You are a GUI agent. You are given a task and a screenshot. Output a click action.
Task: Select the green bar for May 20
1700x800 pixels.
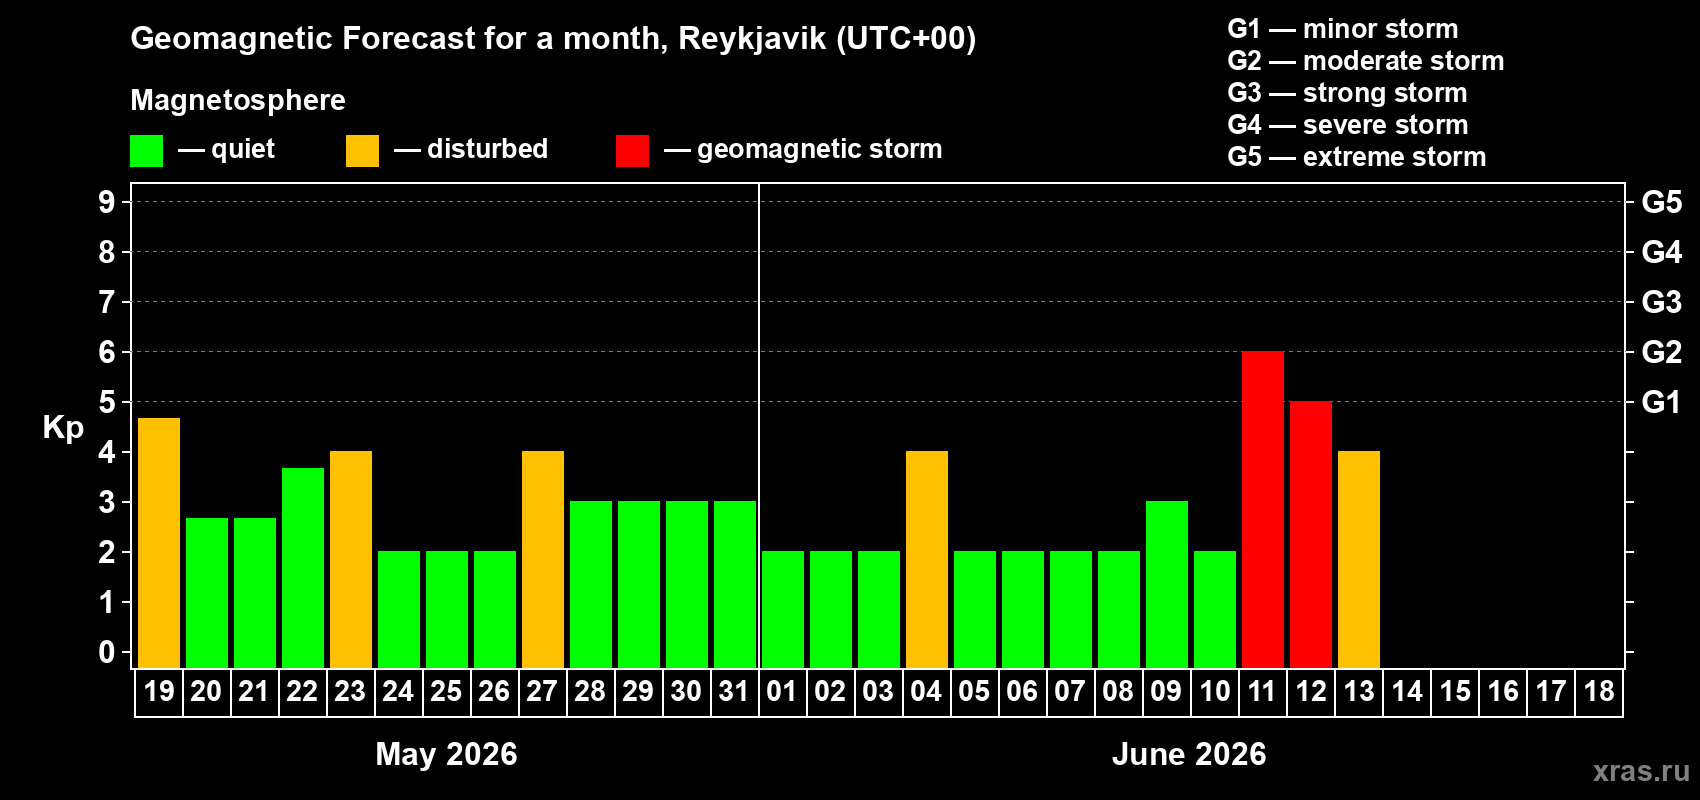click(207, 593)
